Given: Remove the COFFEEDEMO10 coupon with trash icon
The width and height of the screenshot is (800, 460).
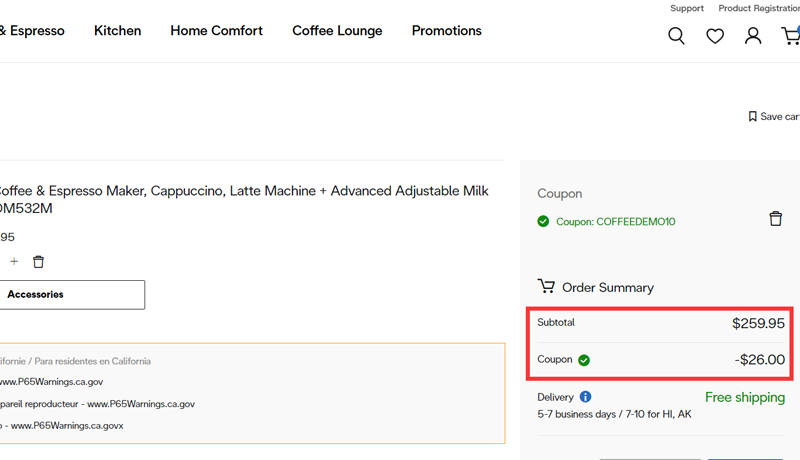Looking at the screenshot, I should point(775,219).
